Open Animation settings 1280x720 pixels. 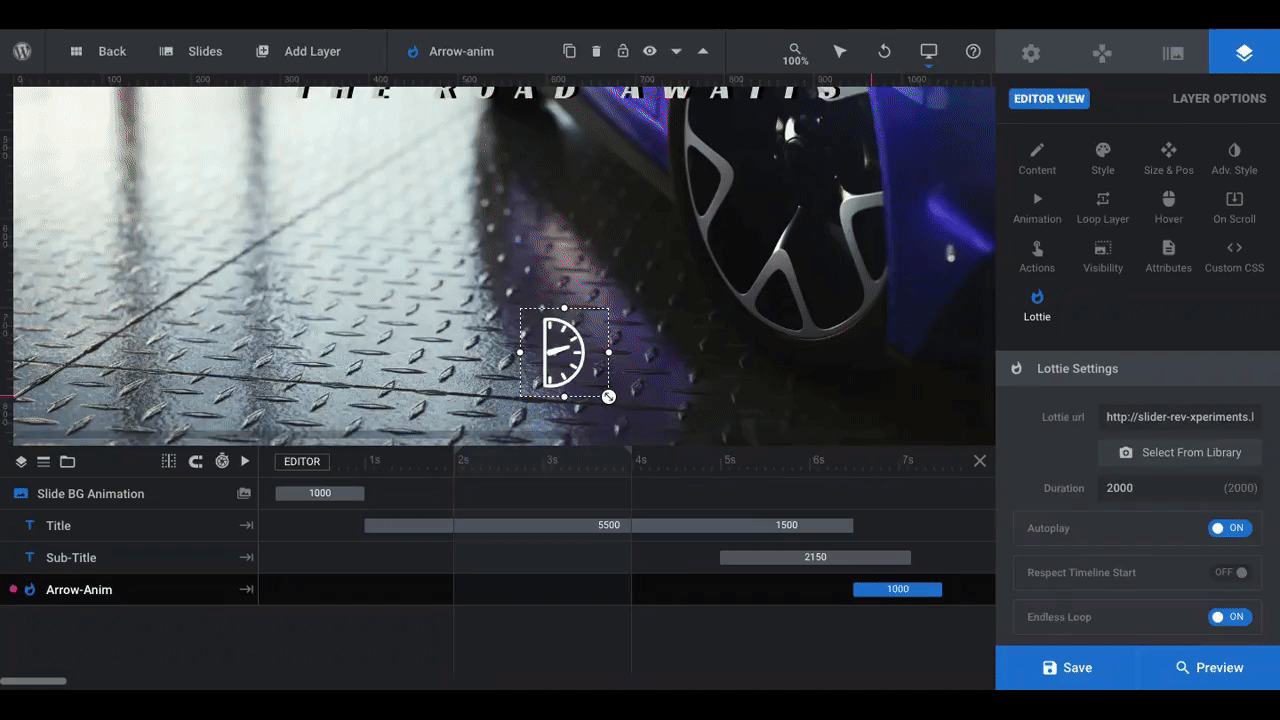tap(1037, 208)
